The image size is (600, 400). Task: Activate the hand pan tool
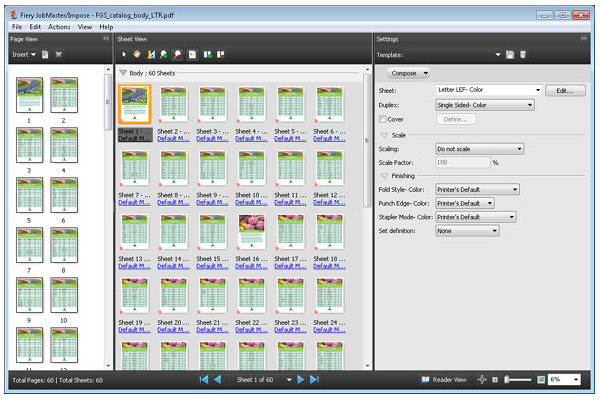click(x=137, y=54)
